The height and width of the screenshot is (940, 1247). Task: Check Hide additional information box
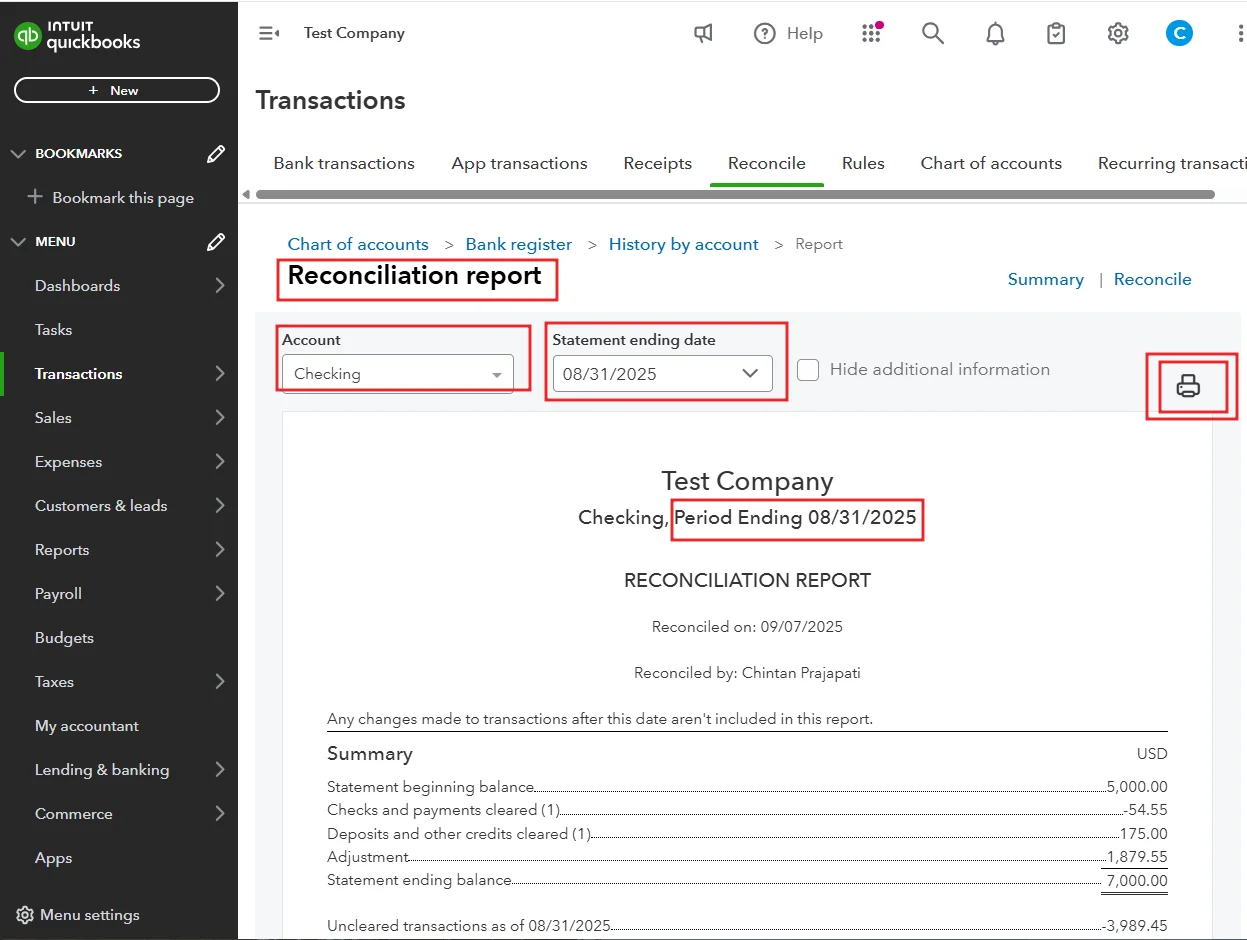809,370
